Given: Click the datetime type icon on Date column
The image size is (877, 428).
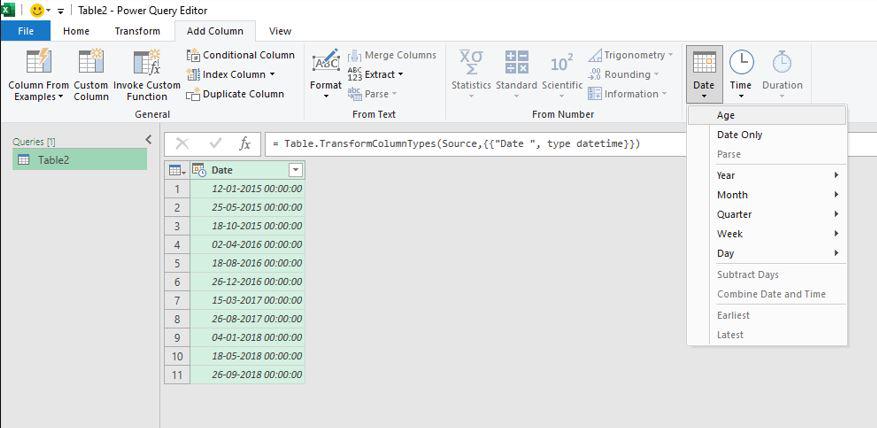Looking at the screenshot, I should 199,170.
